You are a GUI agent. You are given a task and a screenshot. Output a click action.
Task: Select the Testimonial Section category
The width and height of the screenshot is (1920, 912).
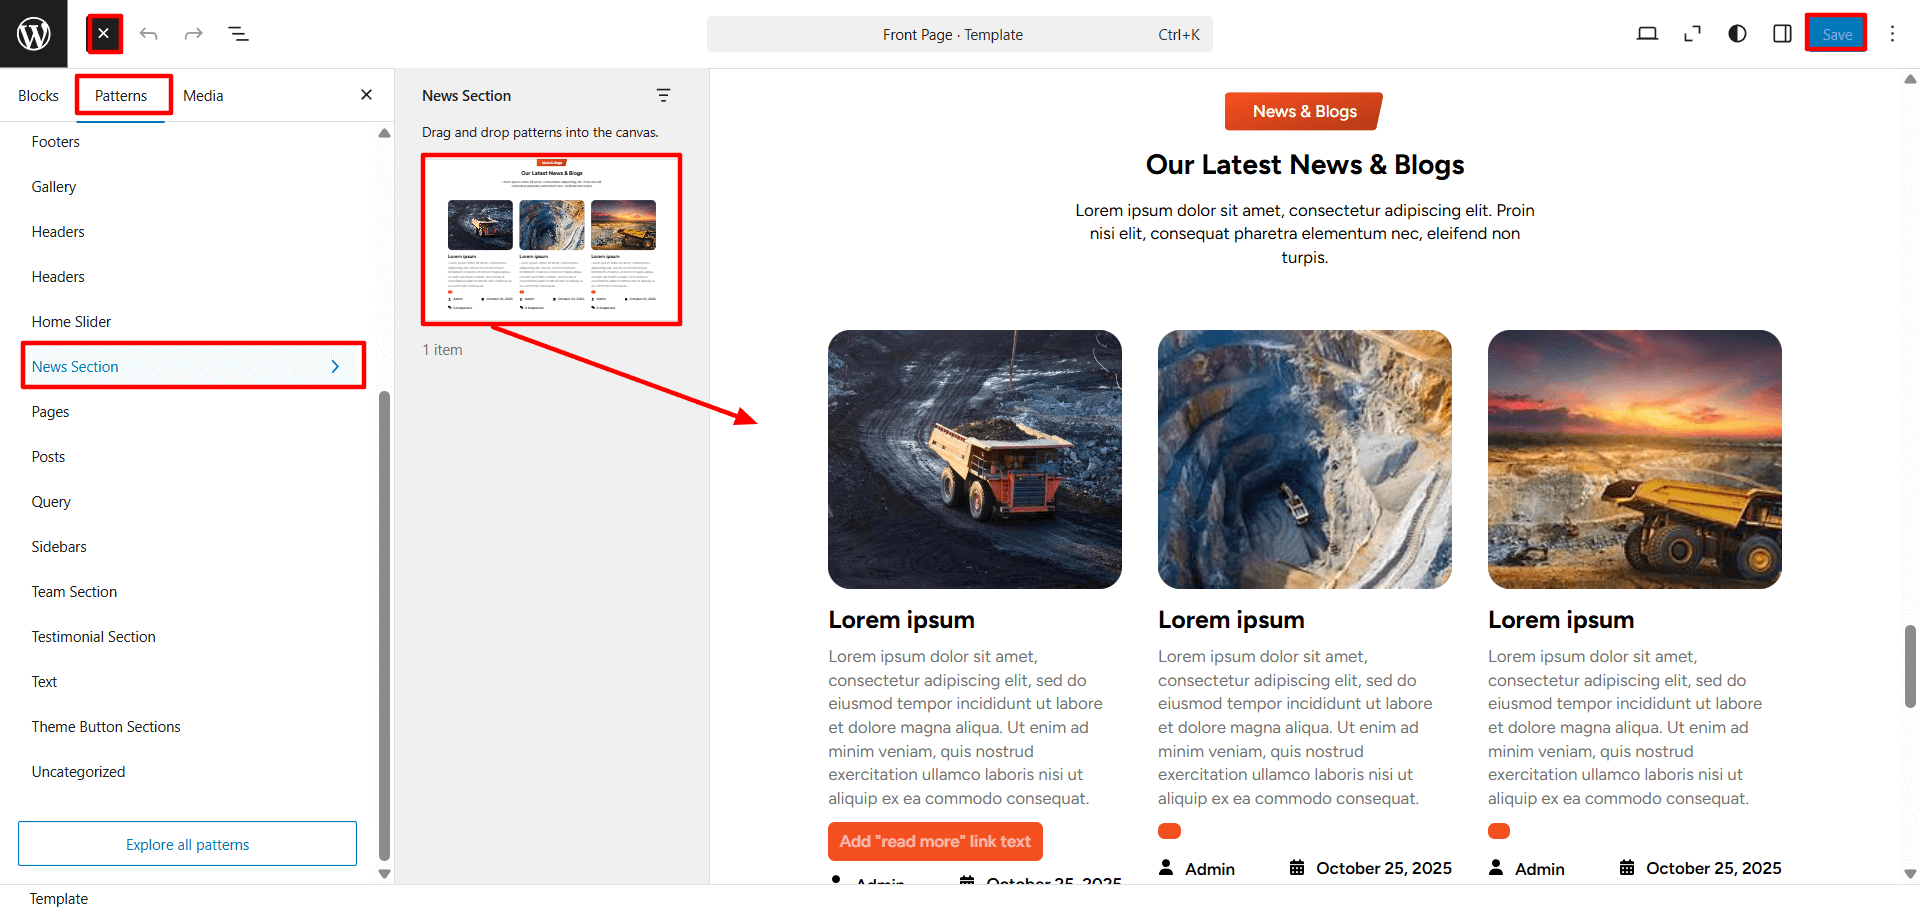click(x=93, y=637)
